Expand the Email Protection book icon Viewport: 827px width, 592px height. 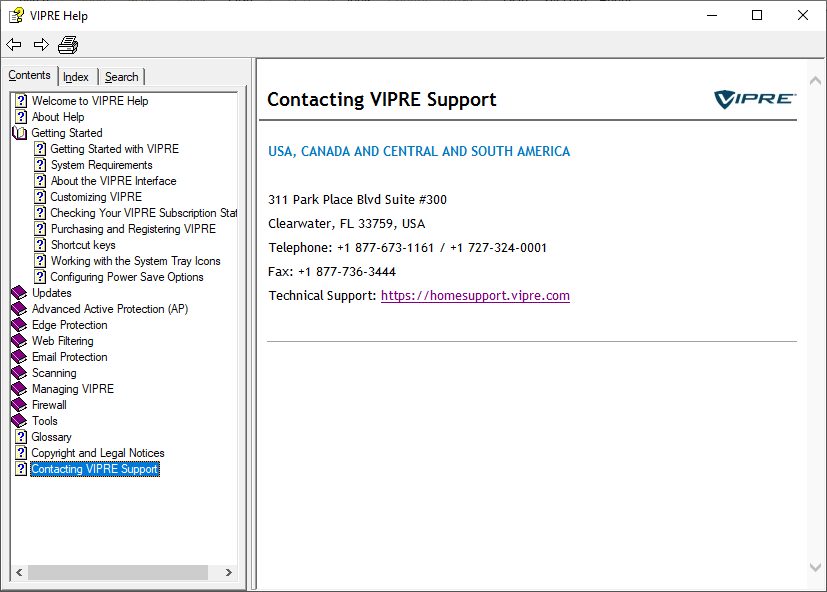point(19,357)
